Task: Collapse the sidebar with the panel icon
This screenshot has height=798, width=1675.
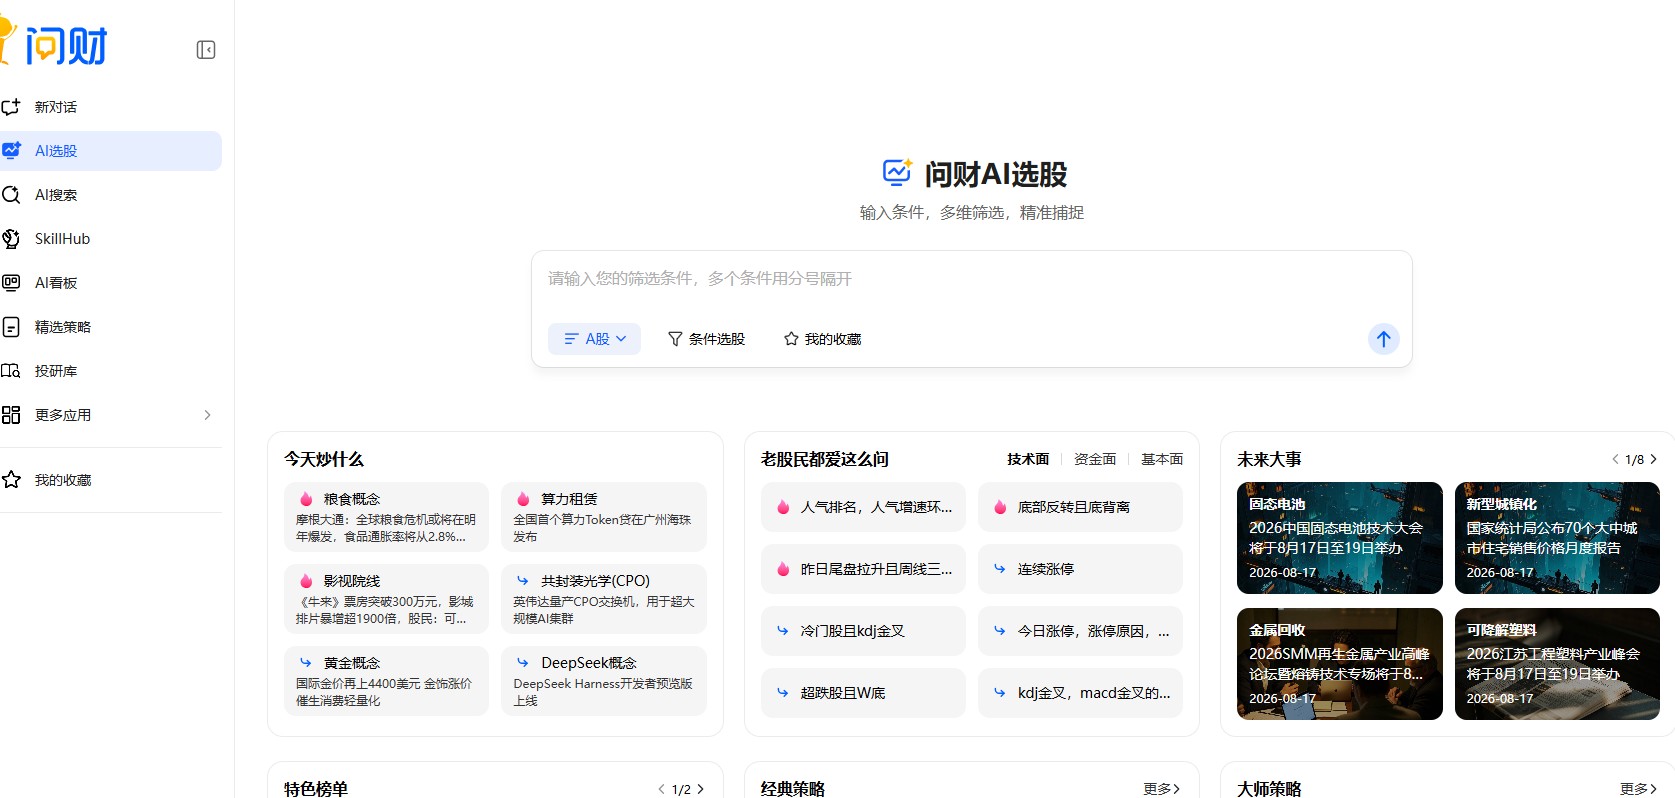Action: click(206, 50)
